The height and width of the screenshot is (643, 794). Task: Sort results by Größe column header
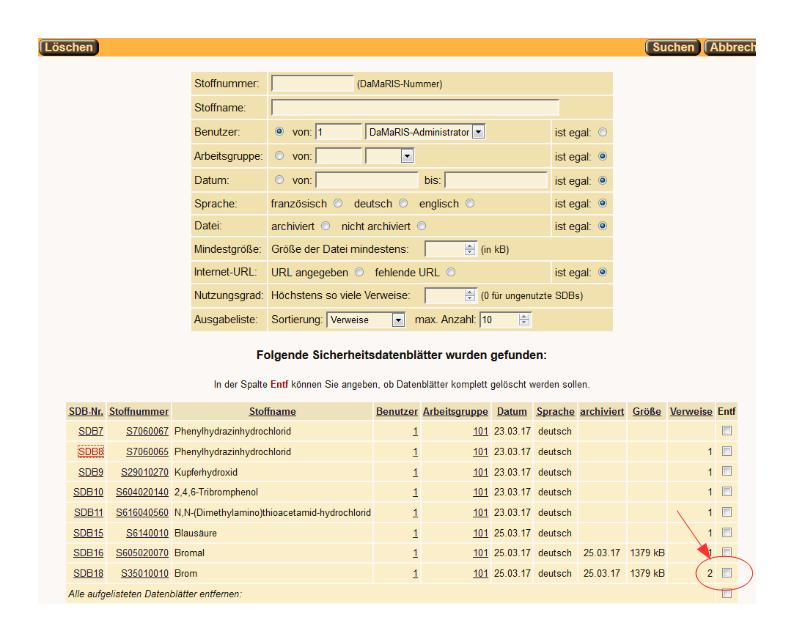[646, 412]
